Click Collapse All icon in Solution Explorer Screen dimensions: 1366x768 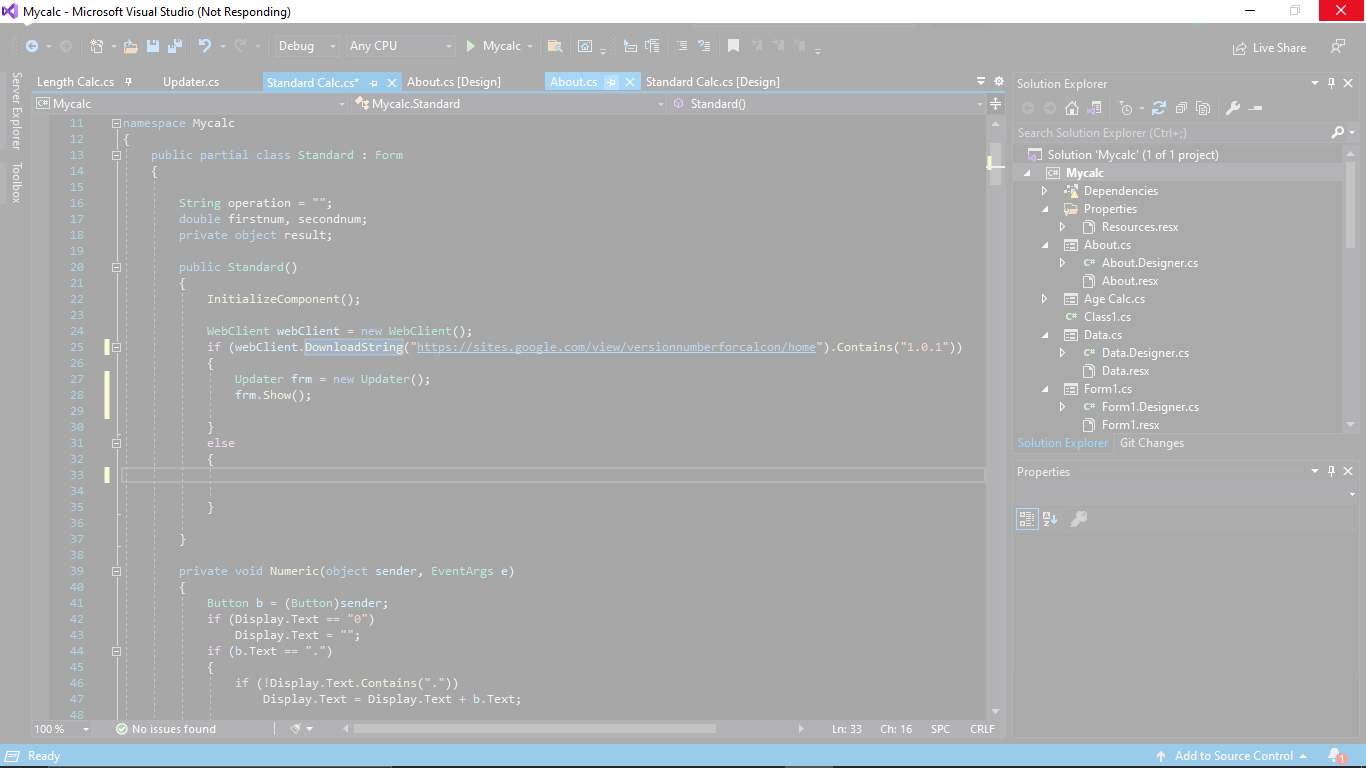1181,108
